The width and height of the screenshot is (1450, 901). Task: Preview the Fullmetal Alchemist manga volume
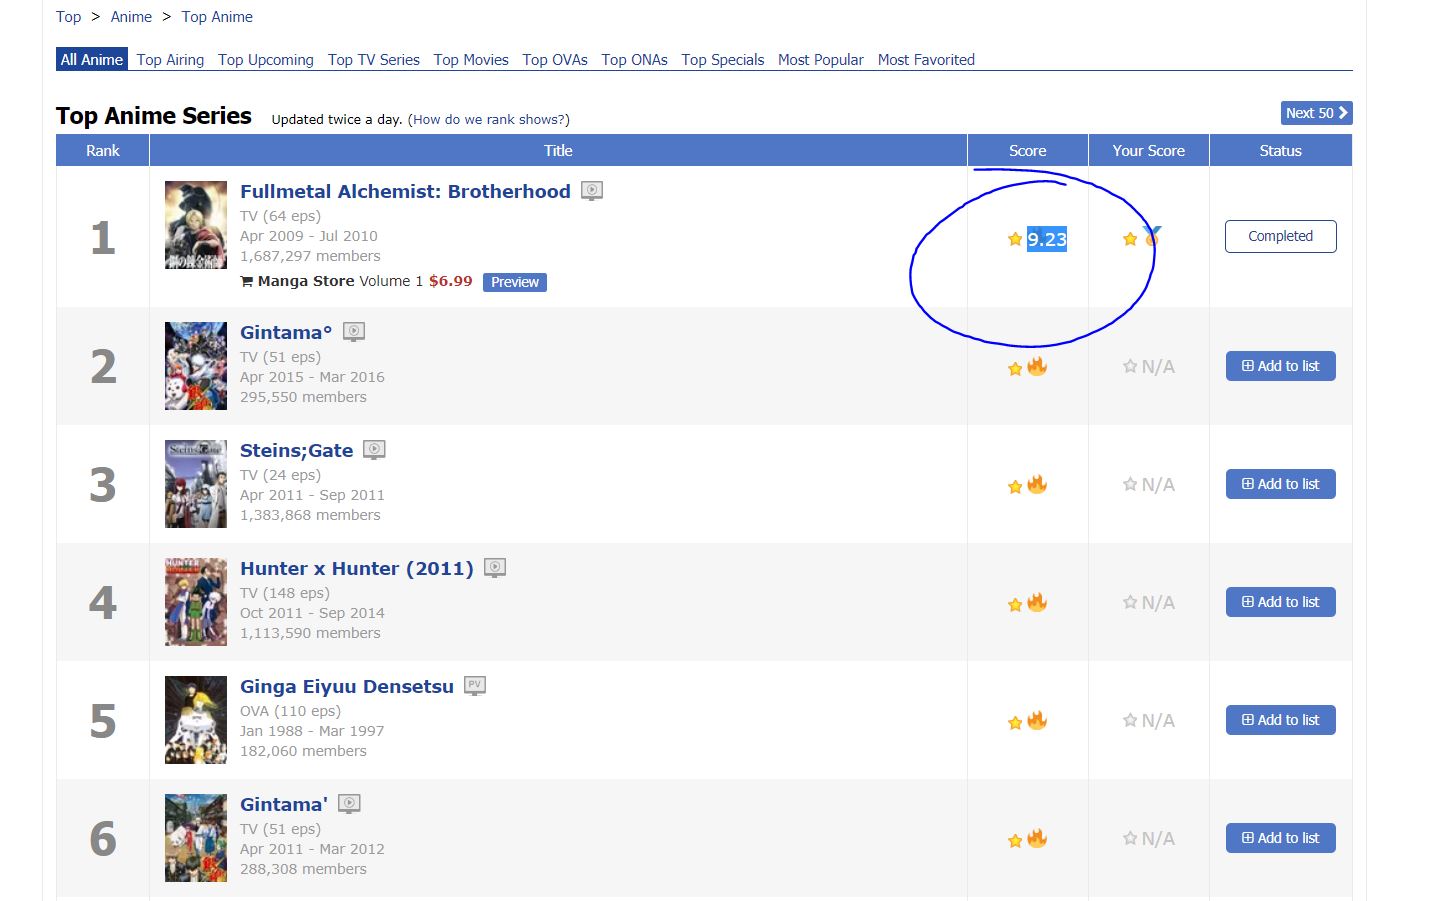(514, 282)
